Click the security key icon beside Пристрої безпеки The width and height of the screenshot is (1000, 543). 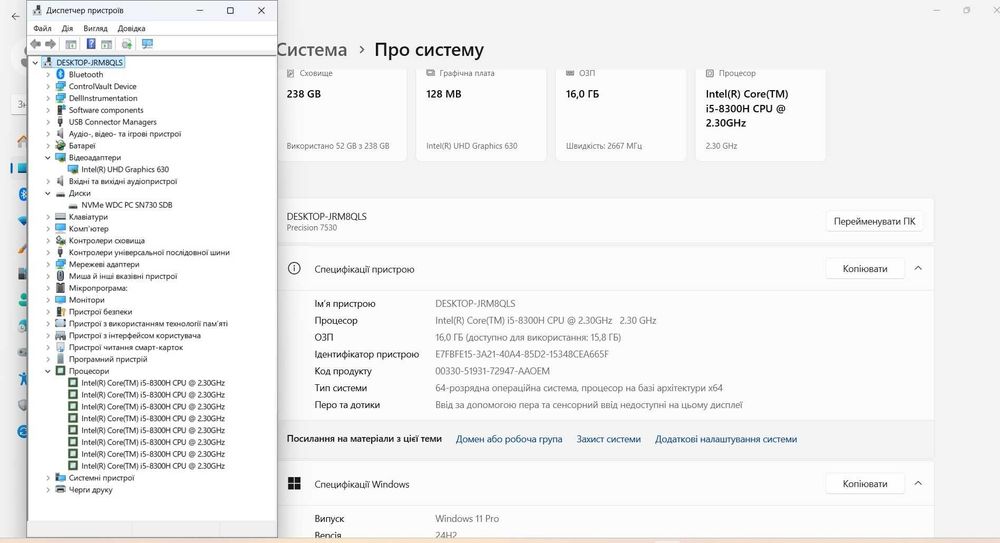(61, 312)
